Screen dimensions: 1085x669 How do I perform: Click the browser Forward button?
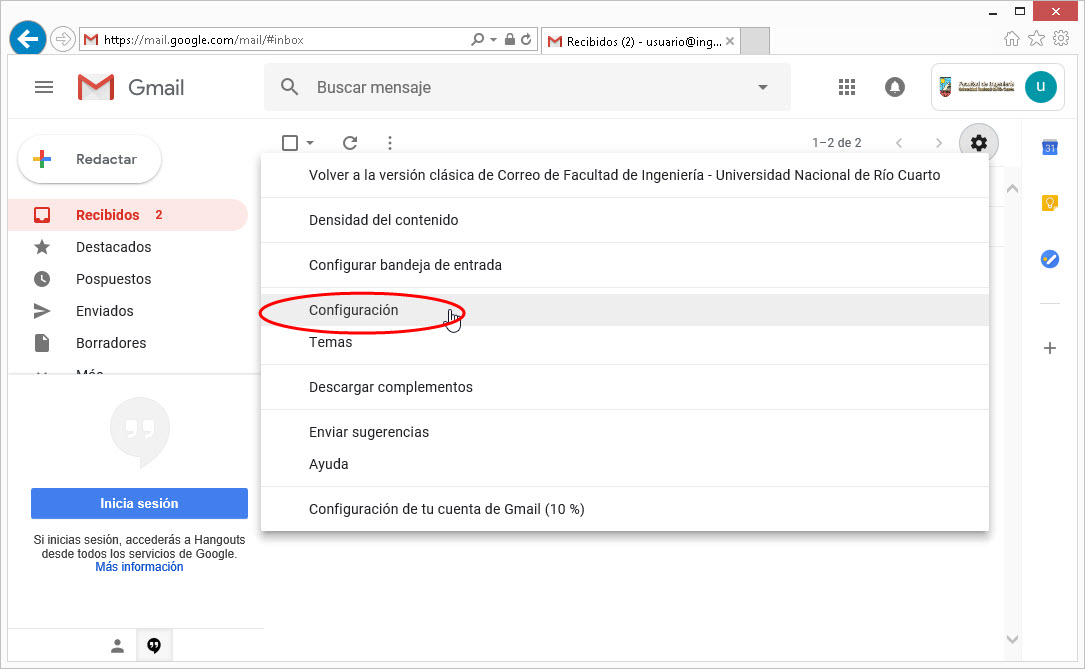pyautogui.click(x=63, y=39)
